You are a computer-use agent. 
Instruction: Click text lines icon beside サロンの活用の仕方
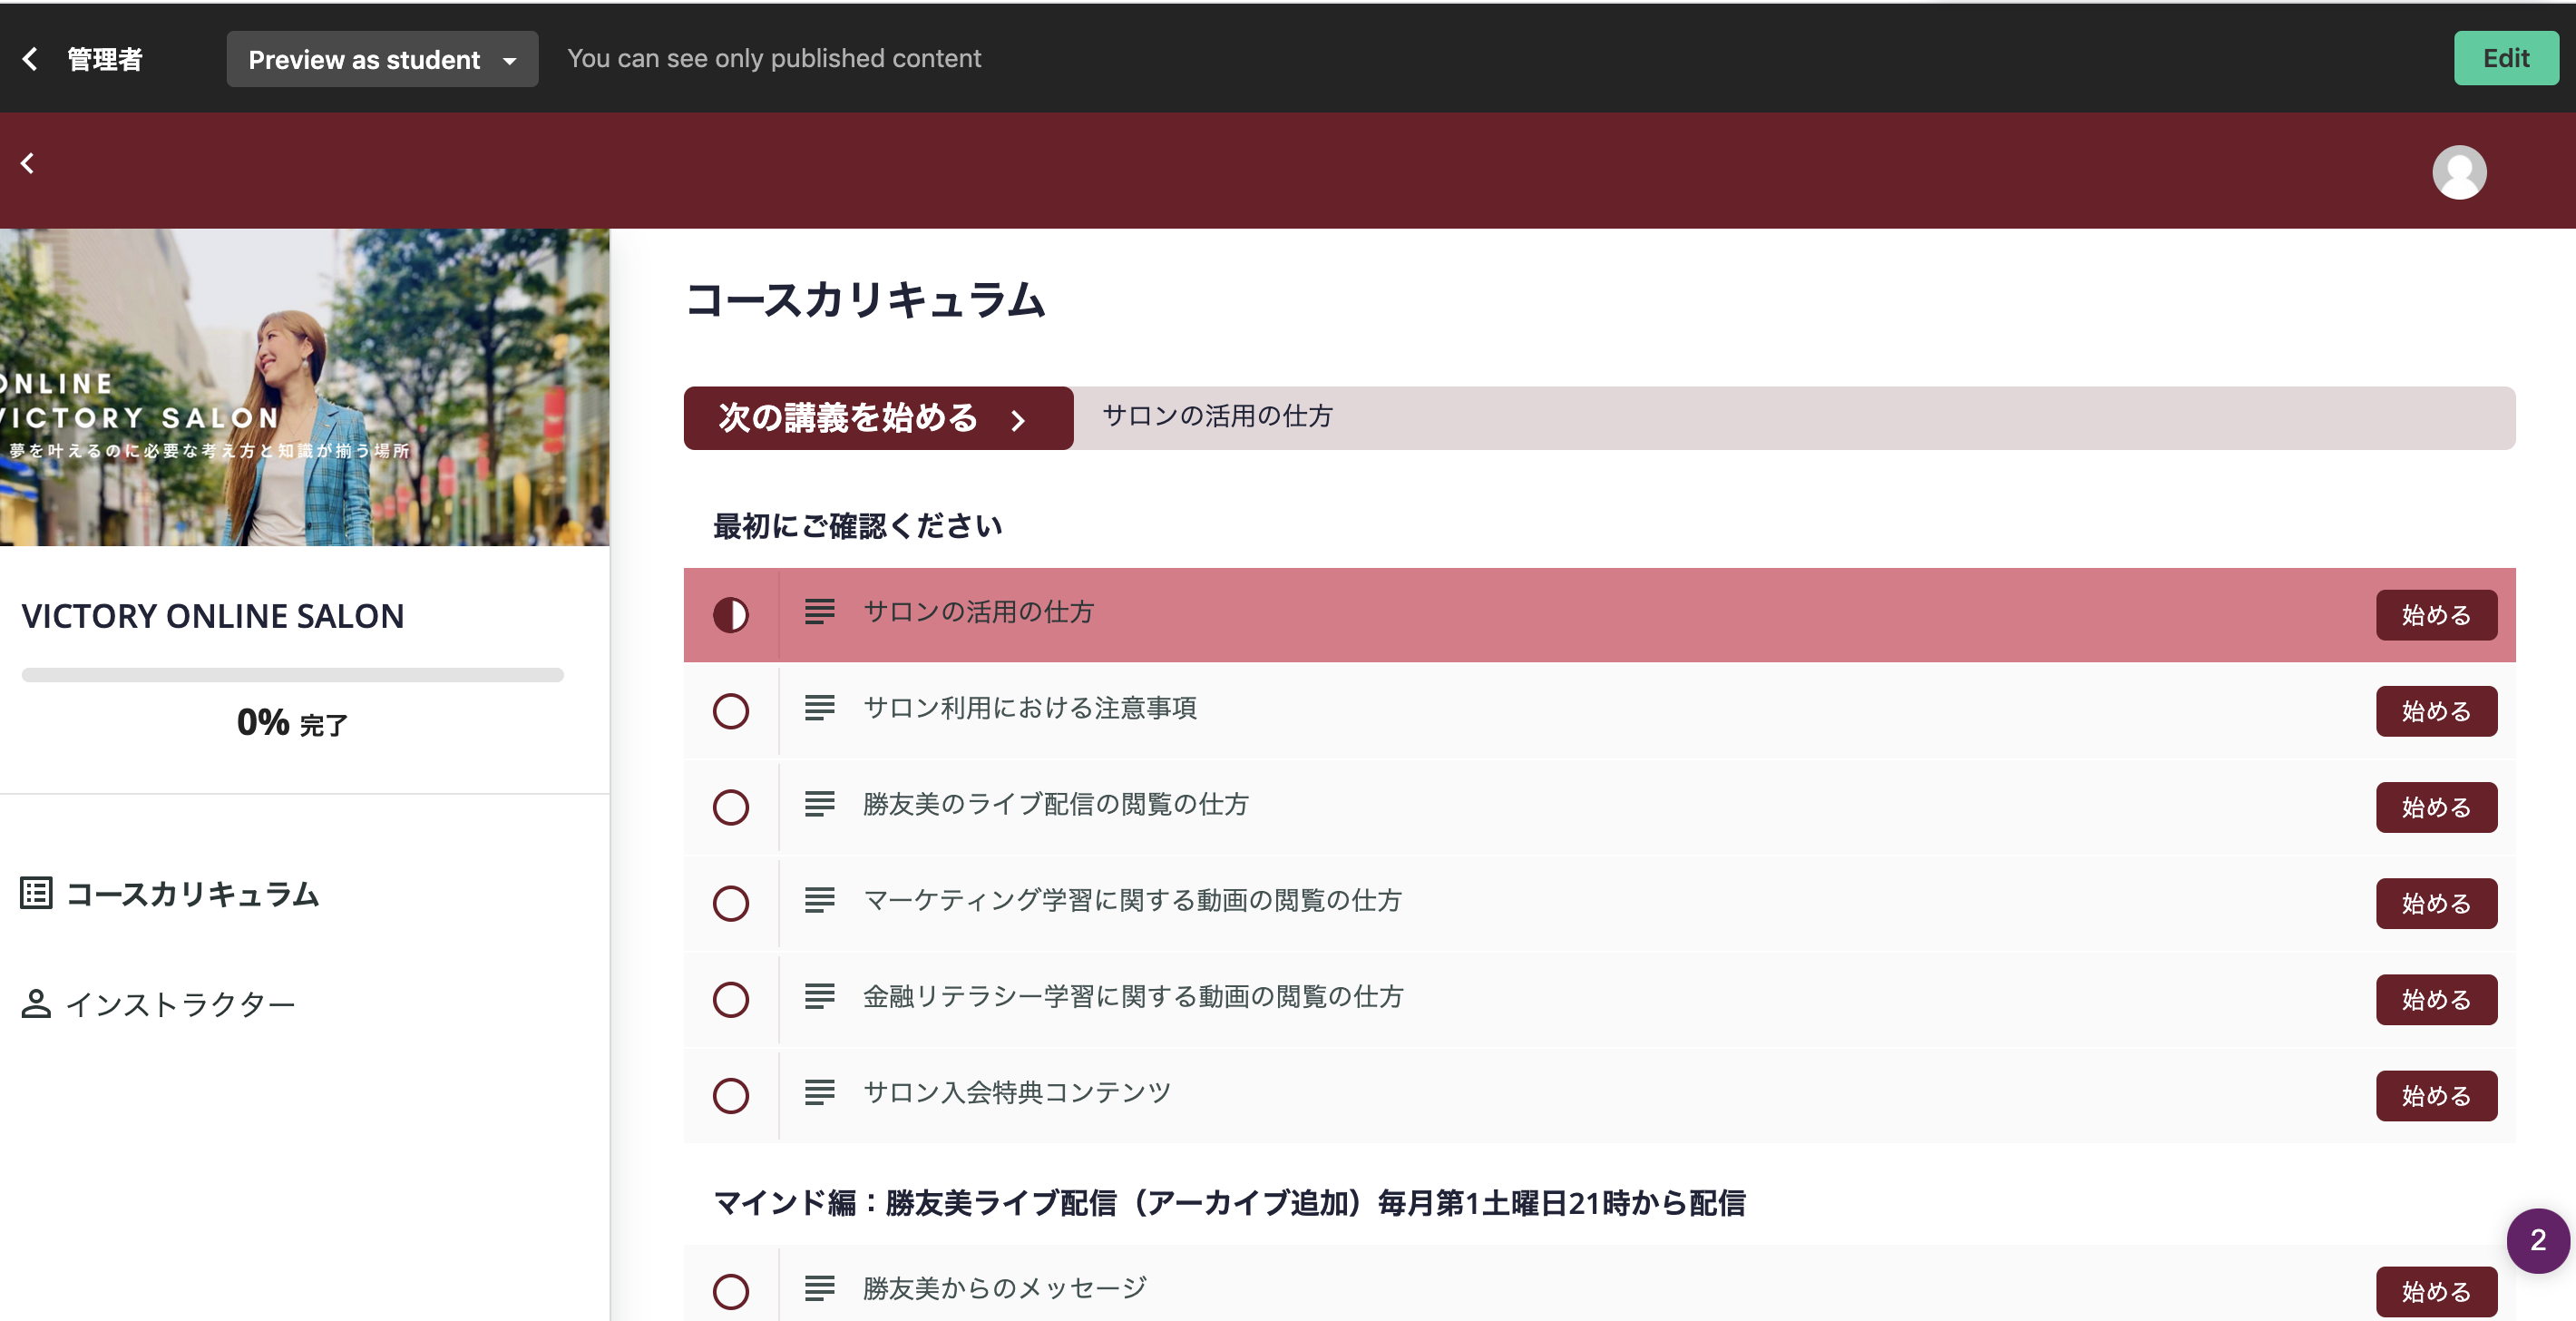(x=819, y=612)
